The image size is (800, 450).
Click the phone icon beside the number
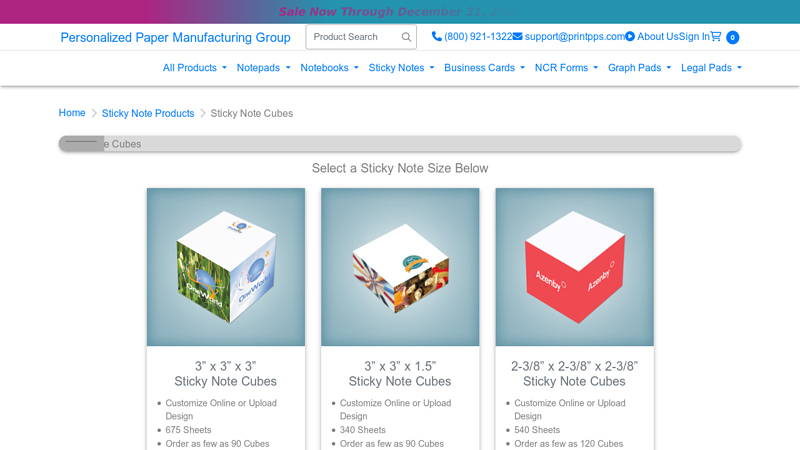437,37
